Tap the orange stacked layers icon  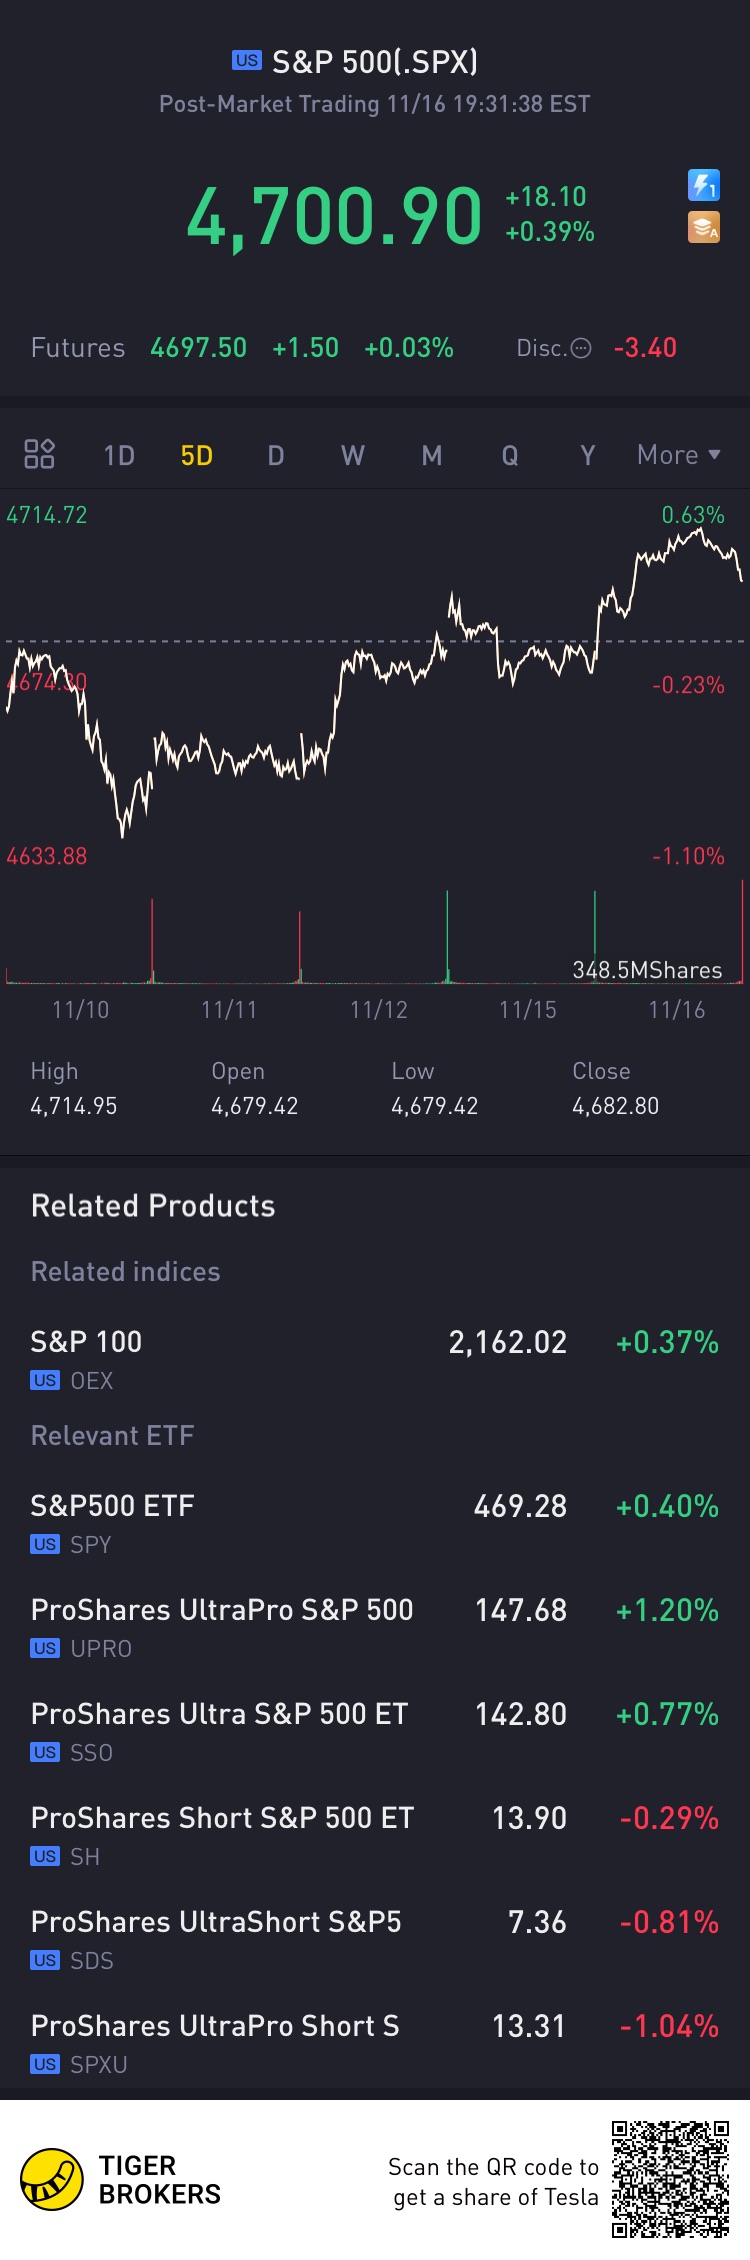[x=704, y=228]
